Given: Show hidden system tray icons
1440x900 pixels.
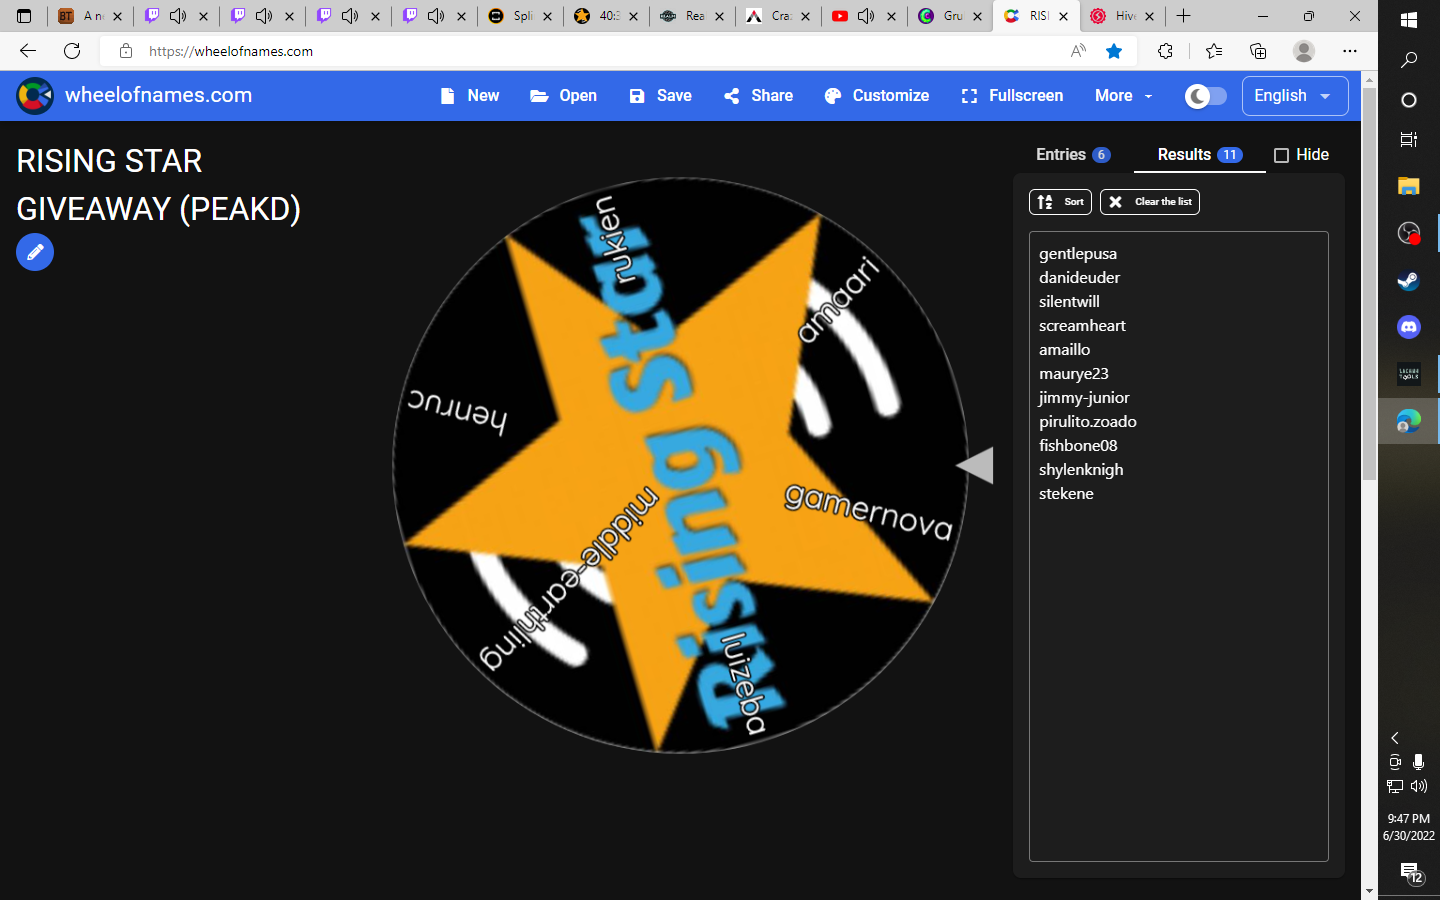Looking at the screenshot, I should click(1395, 738).
